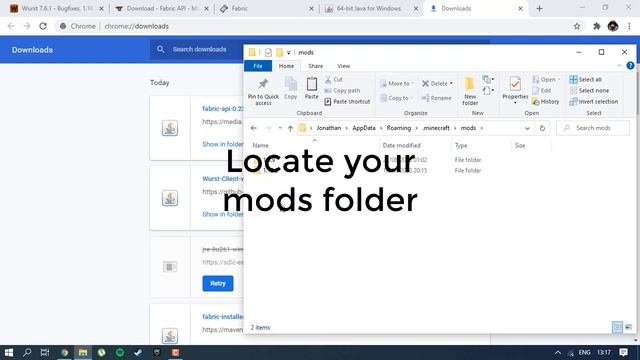The height and width of the screenshot is (360, 640).
Task: Open taskbar search magnifier
Action: pyautogui.click(x=27, y=352)
